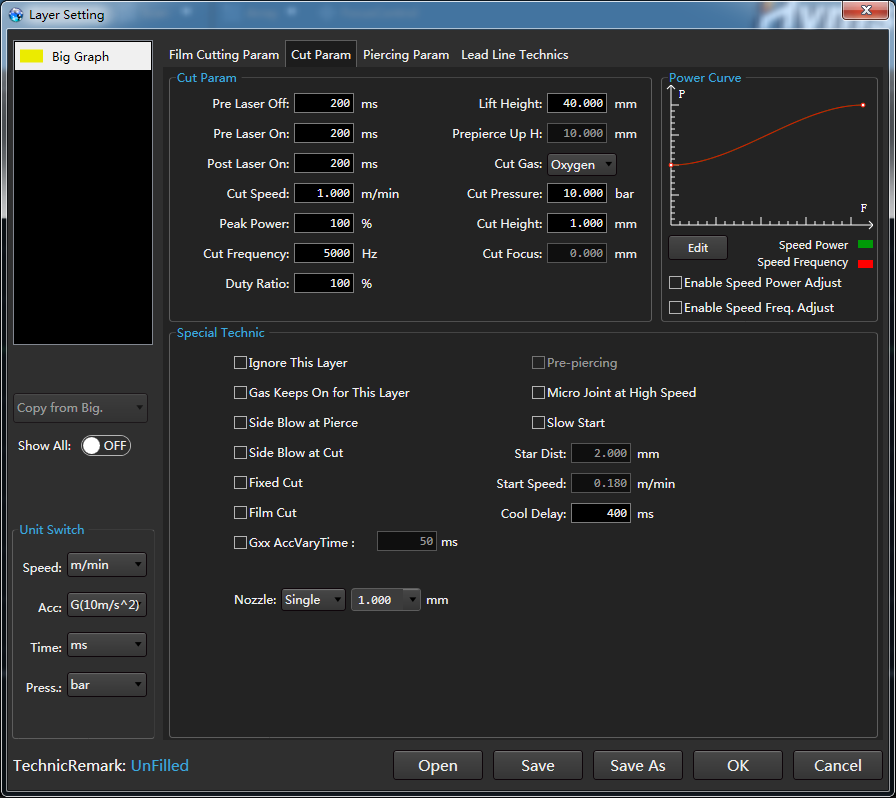Click the Open button
Image resolution: width=896 pixels, height=798 pixels.
click(x=438, y=765)
